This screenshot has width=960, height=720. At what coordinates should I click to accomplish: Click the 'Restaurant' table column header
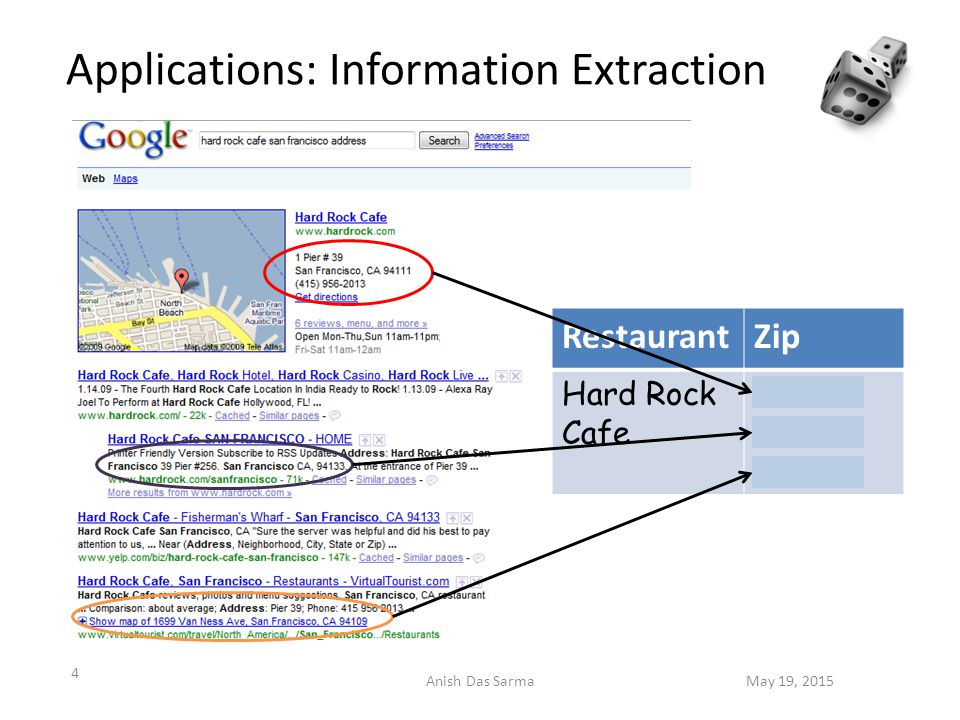pos(648,338)
